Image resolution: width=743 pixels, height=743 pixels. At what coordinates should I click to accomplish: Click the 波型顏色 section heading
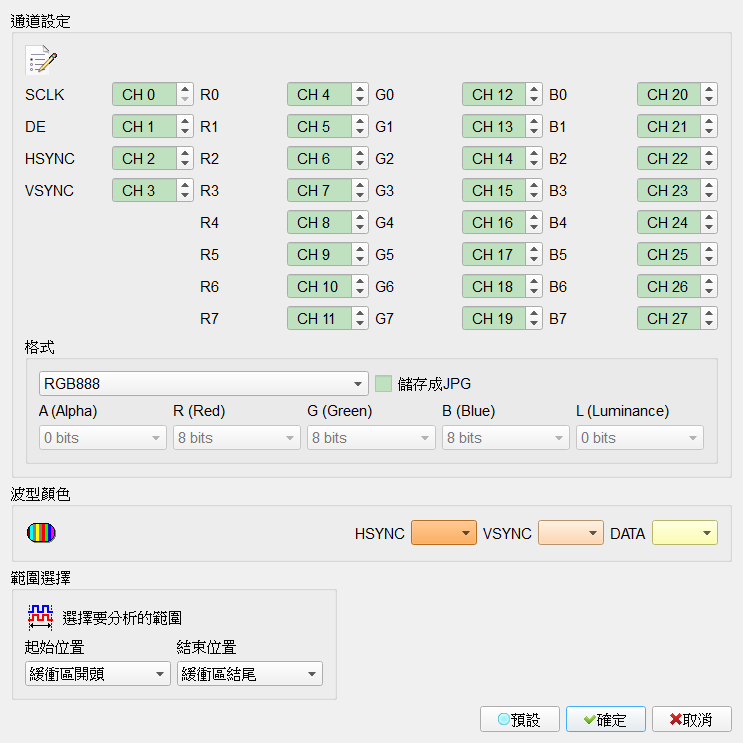(x=40, y=494)
